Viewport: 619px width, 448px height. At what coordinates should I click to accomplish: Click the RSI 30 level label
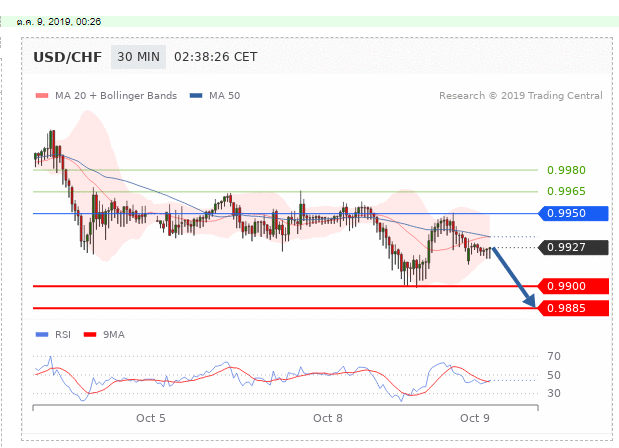click(554, 393)
